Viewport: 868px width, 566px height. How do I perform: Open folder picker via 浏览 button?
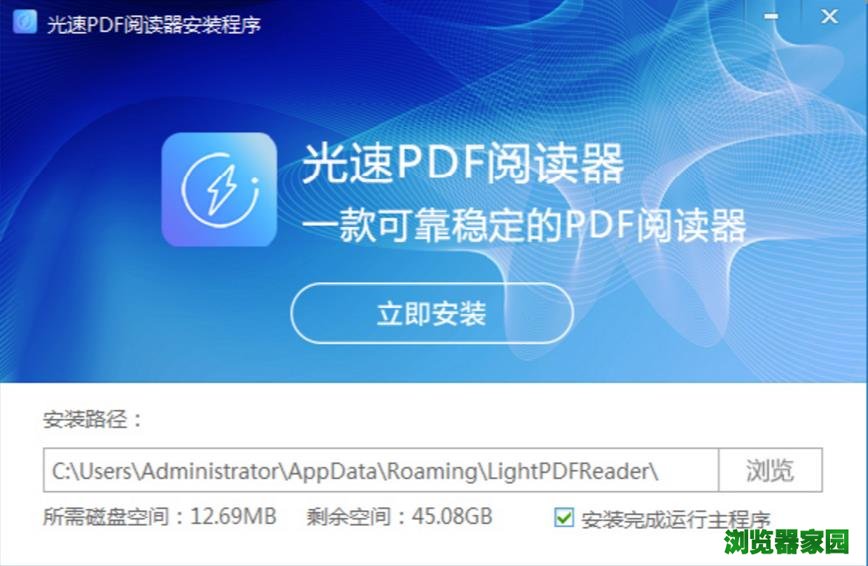click(x=770, y=470)
